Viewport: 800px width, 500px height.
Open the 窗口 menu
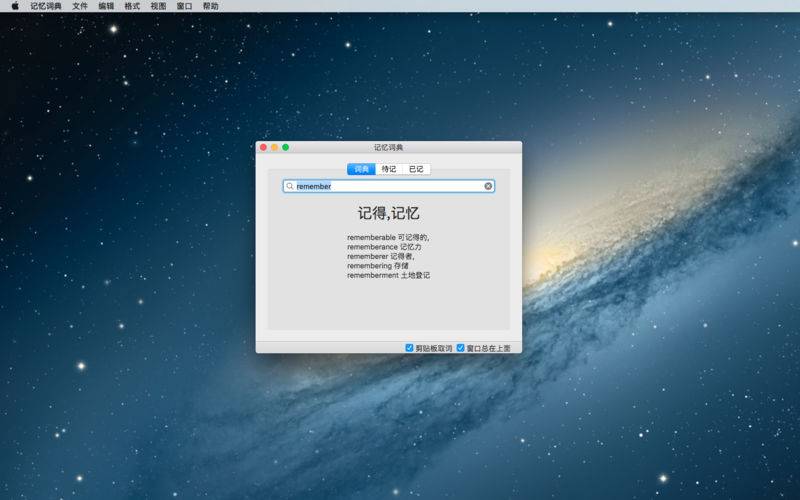click(184, 6)
